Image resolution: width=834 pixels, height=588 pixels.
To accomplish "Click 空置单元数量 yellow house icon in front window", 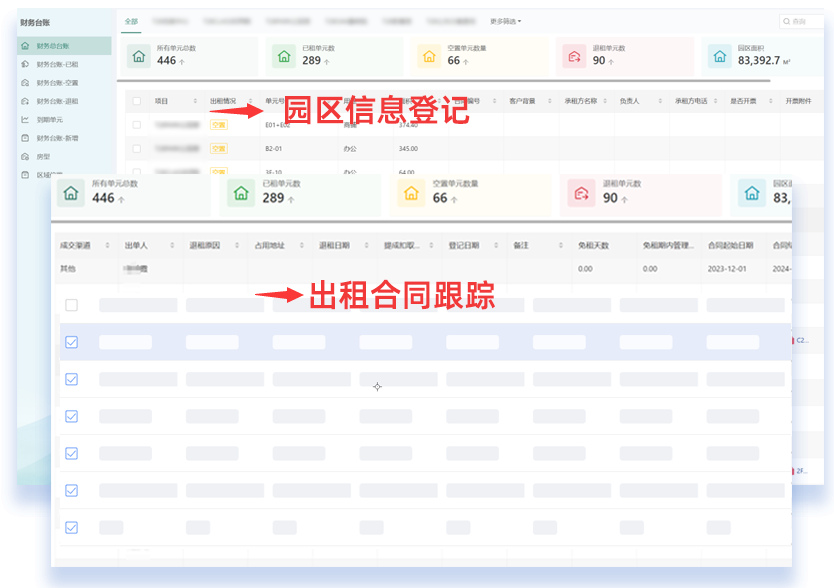I will click(x=411, y=193).
